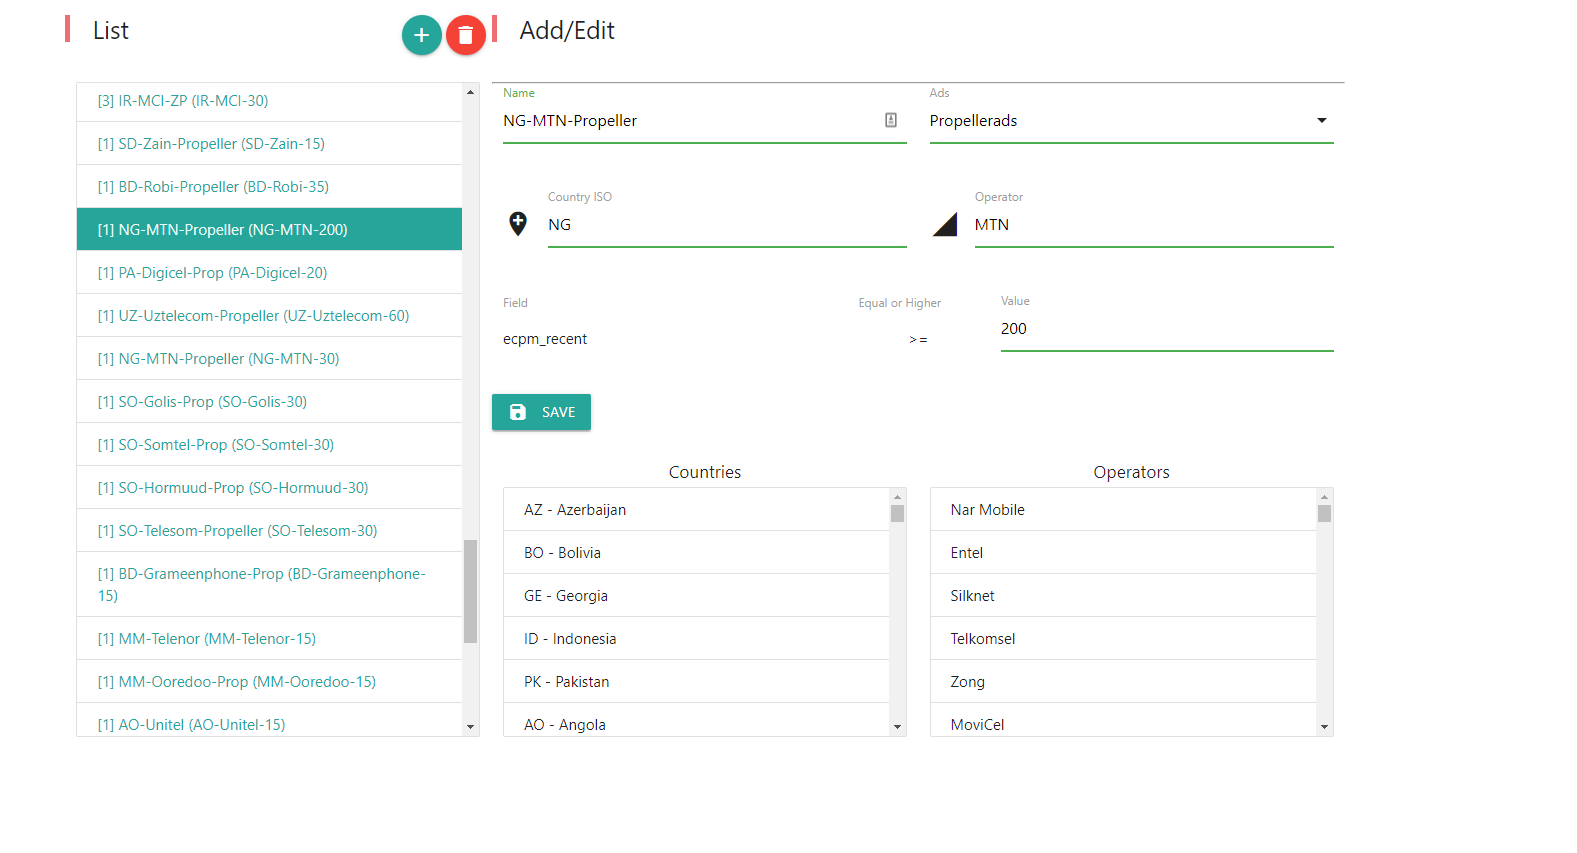Choose PK - Pakistan in Countries

pos(696,682)
